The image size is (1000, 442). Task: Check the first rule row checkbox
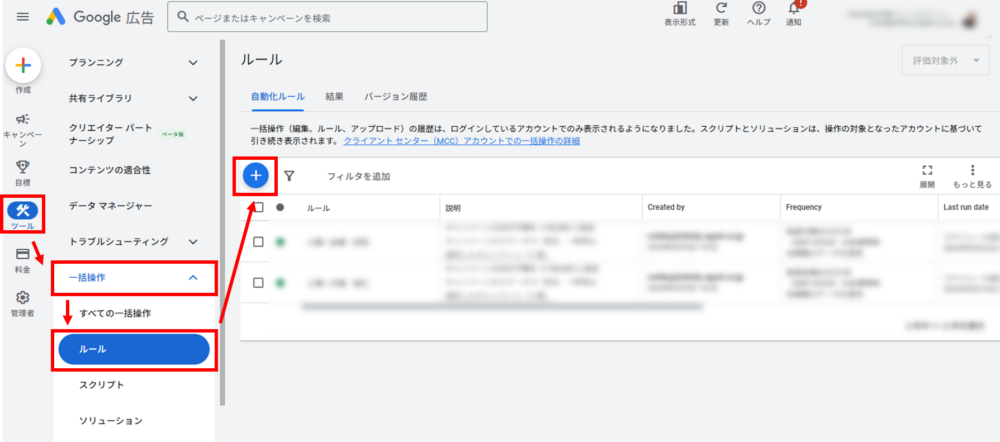(x=258, y=242)
